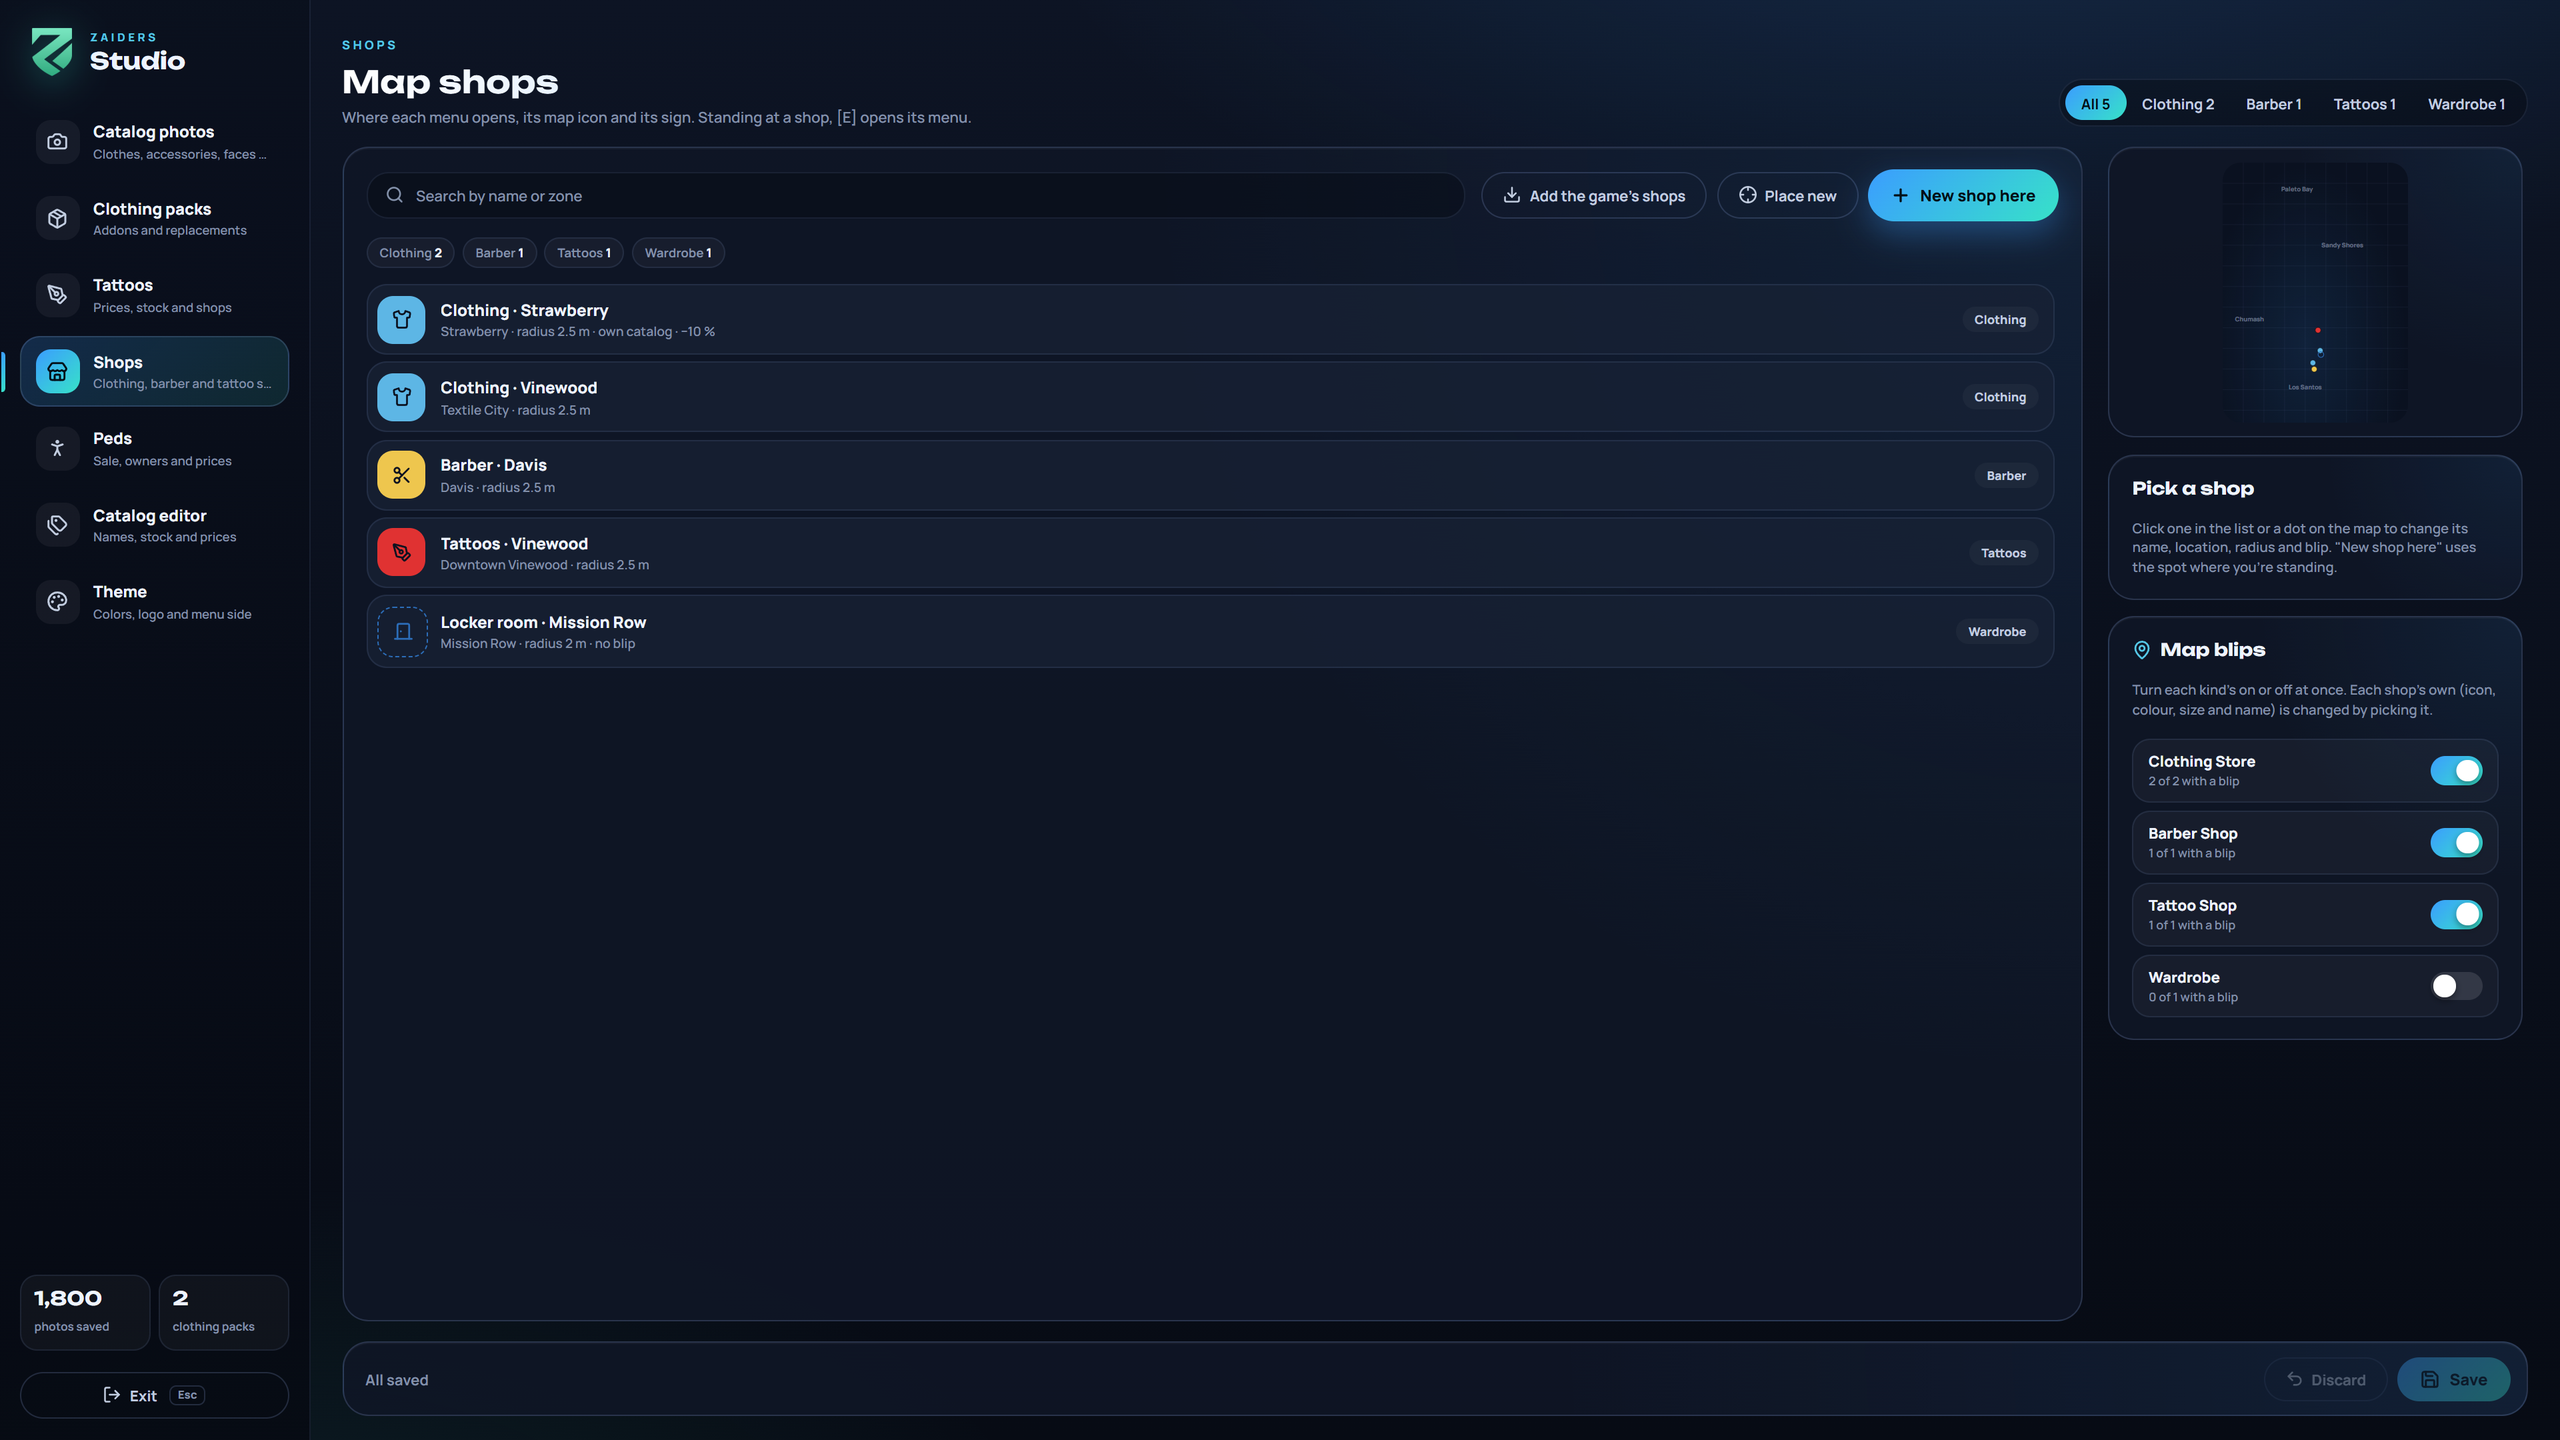Open Catalog editor tag icon

click(x=57, y=525)
